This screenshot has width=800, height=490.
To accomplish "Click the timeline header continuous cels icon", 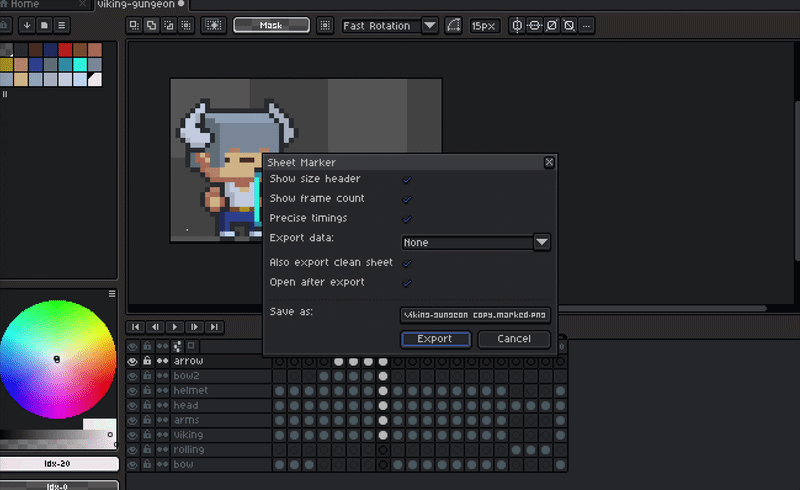I will [x=162, y=346].
